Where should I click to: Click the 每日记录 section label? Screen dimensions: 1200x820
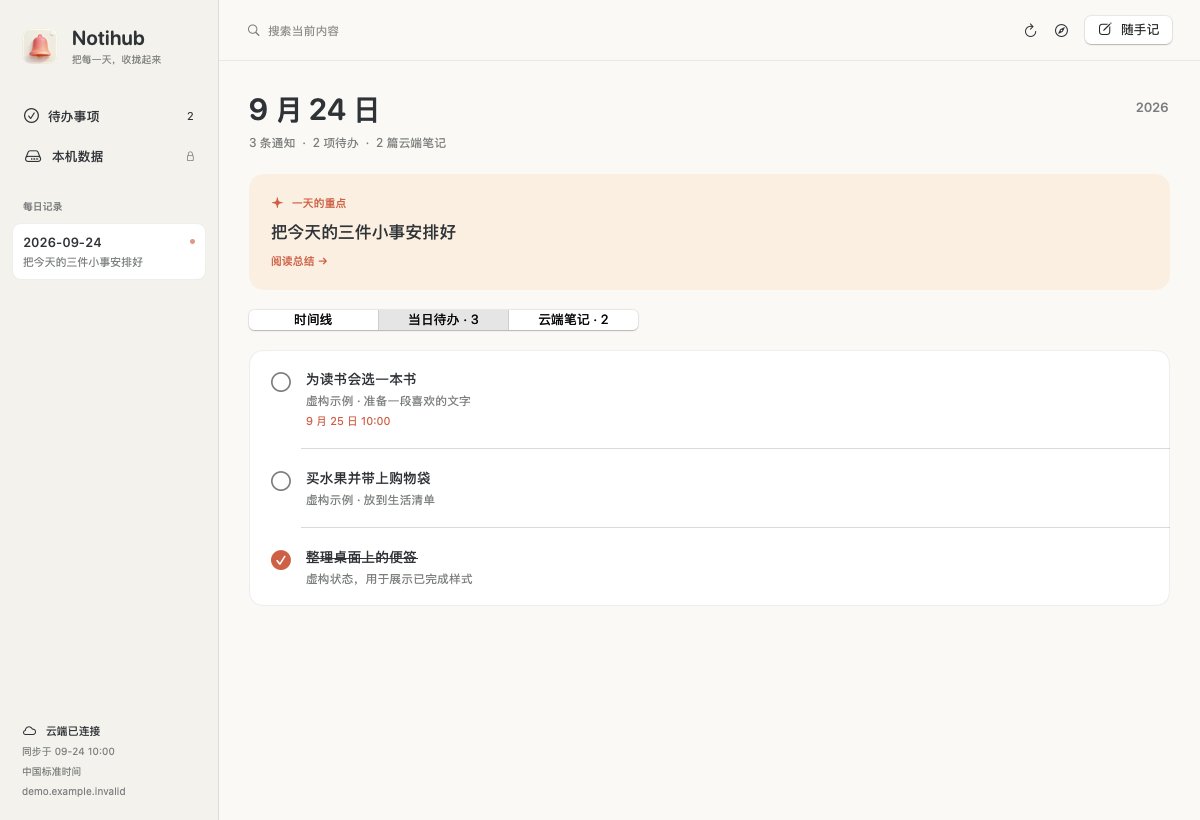43,206
